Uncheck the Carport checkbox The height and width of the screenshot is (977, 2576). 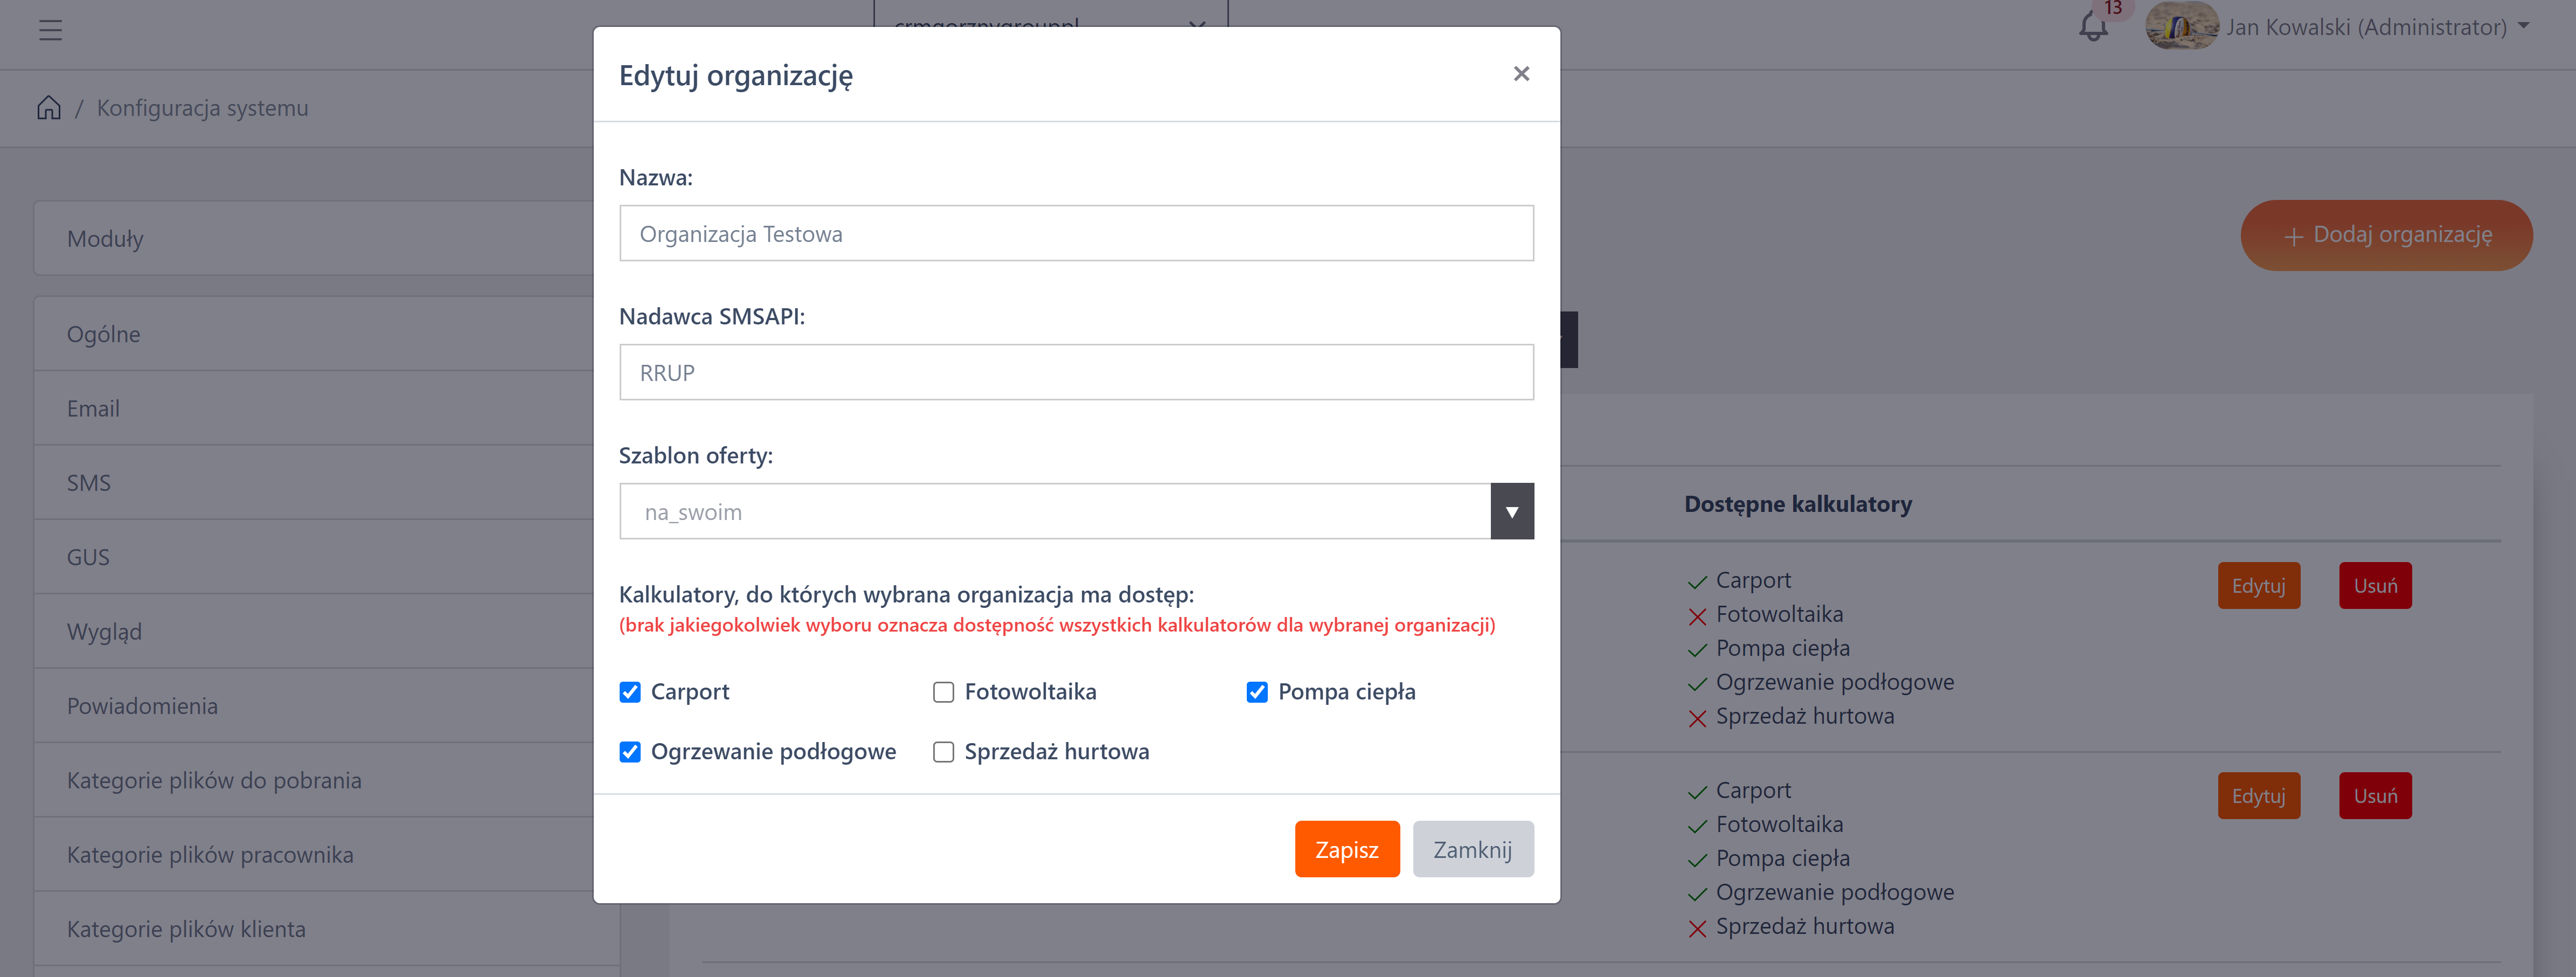coord(630,692)
